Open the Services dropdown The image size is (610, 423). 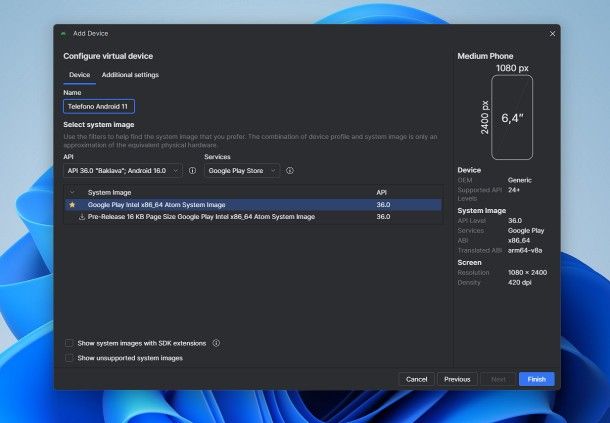(x=241, y=171)
